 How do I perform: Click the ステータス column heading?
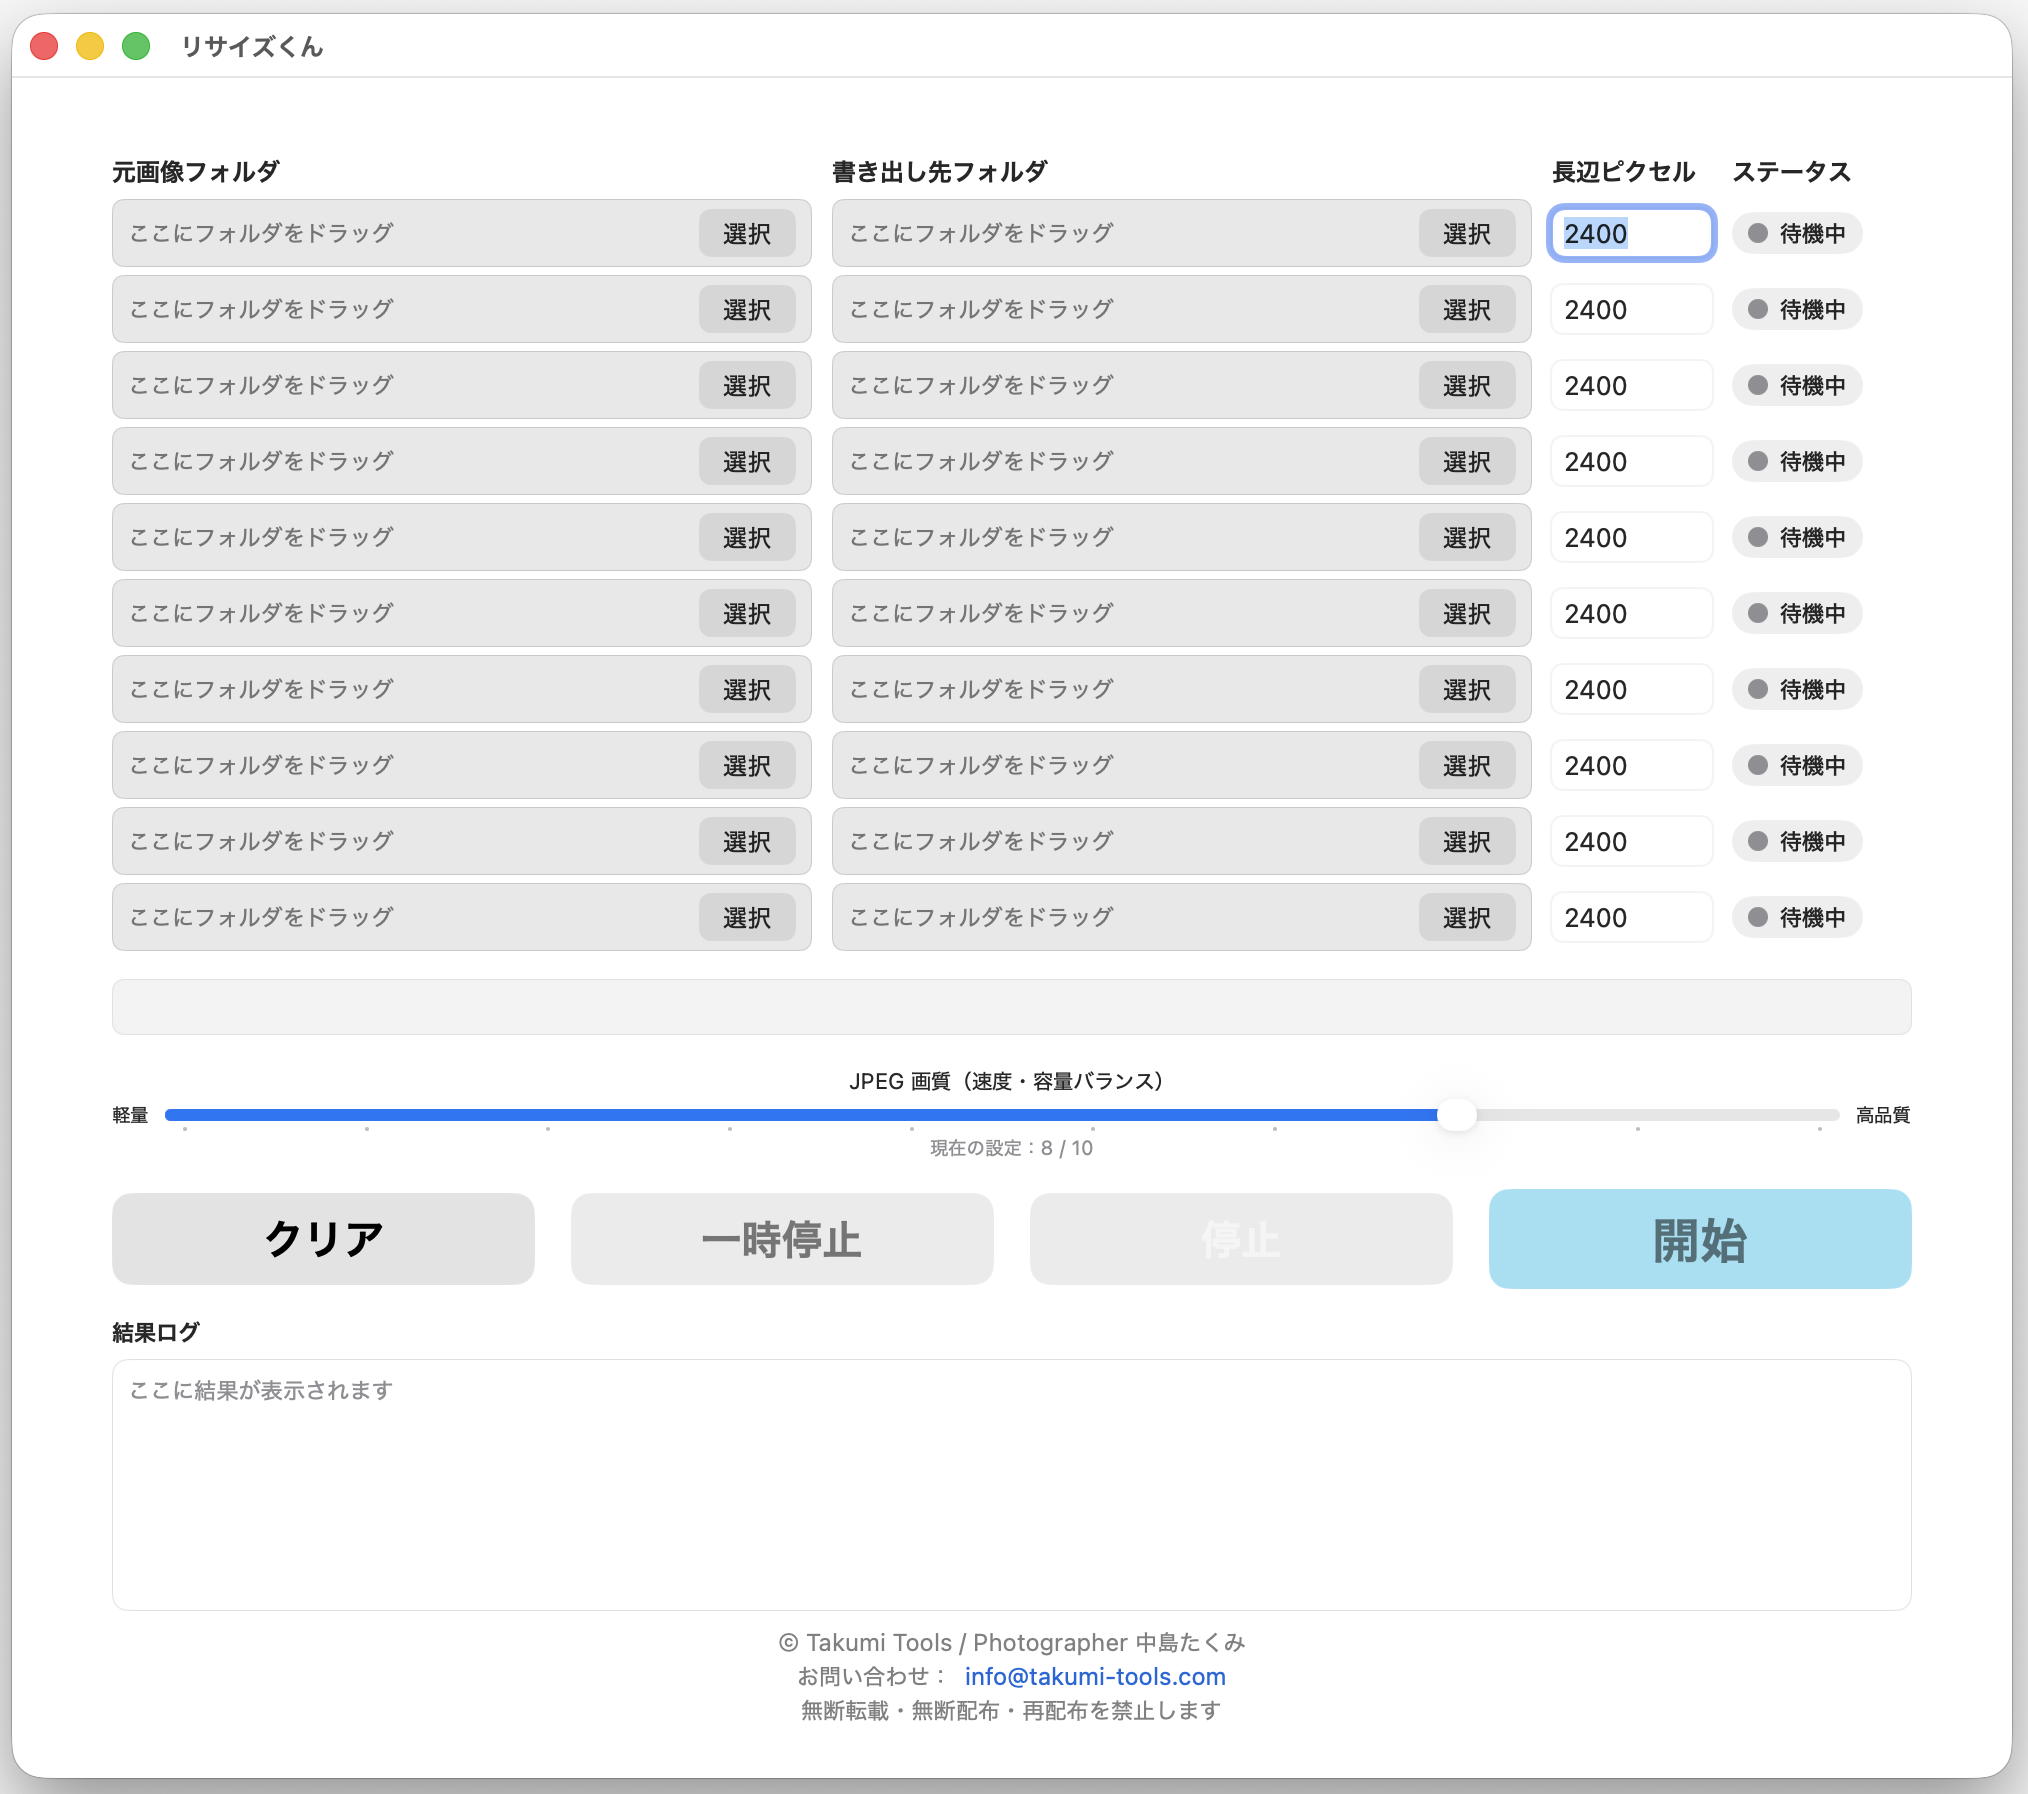(1792, 172)
